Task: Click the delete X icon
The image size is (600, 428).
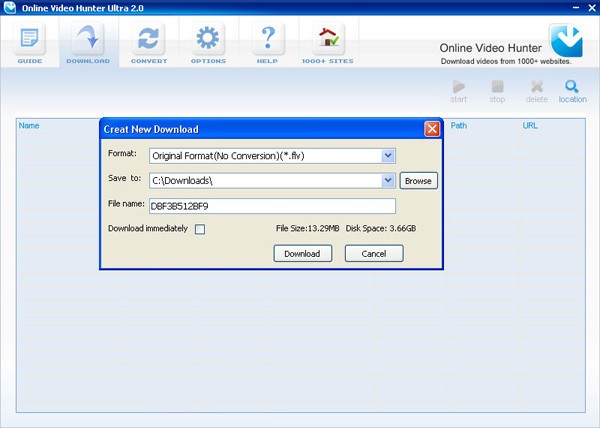Action: [x=537, y=86]
